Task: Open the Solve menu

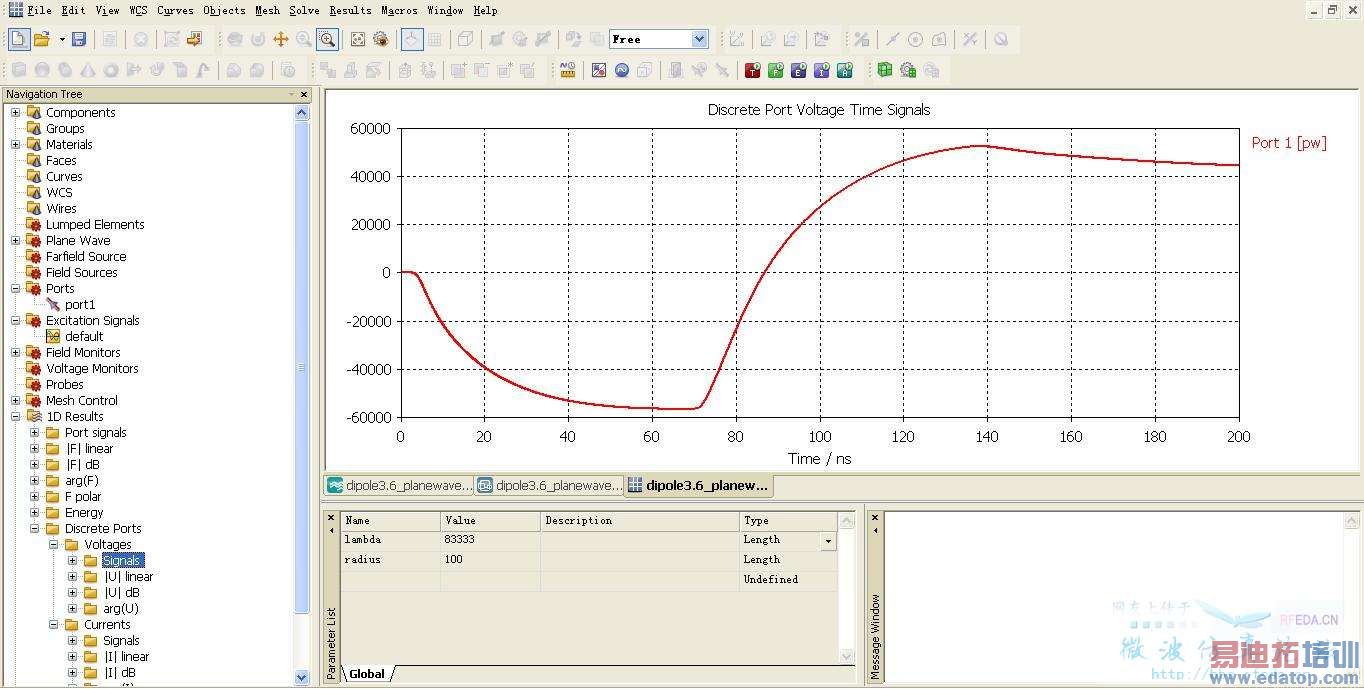Action: [x=304, y=10]
